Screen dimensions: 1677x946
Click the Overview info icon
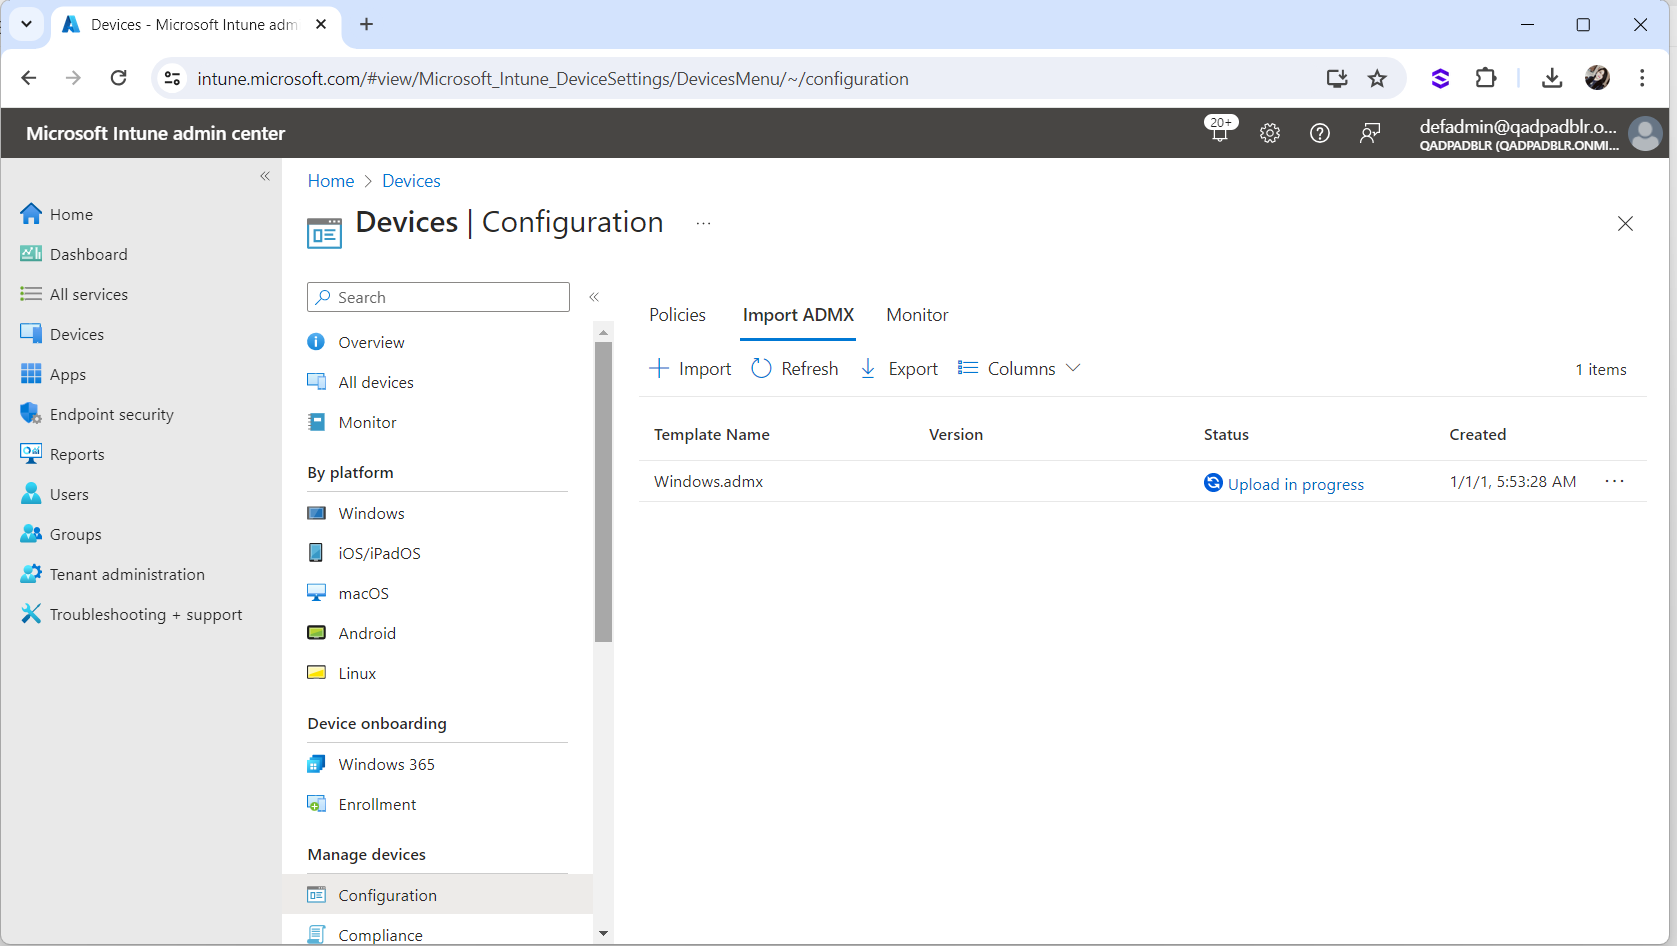pyautogui.click(x=316, y=342)
